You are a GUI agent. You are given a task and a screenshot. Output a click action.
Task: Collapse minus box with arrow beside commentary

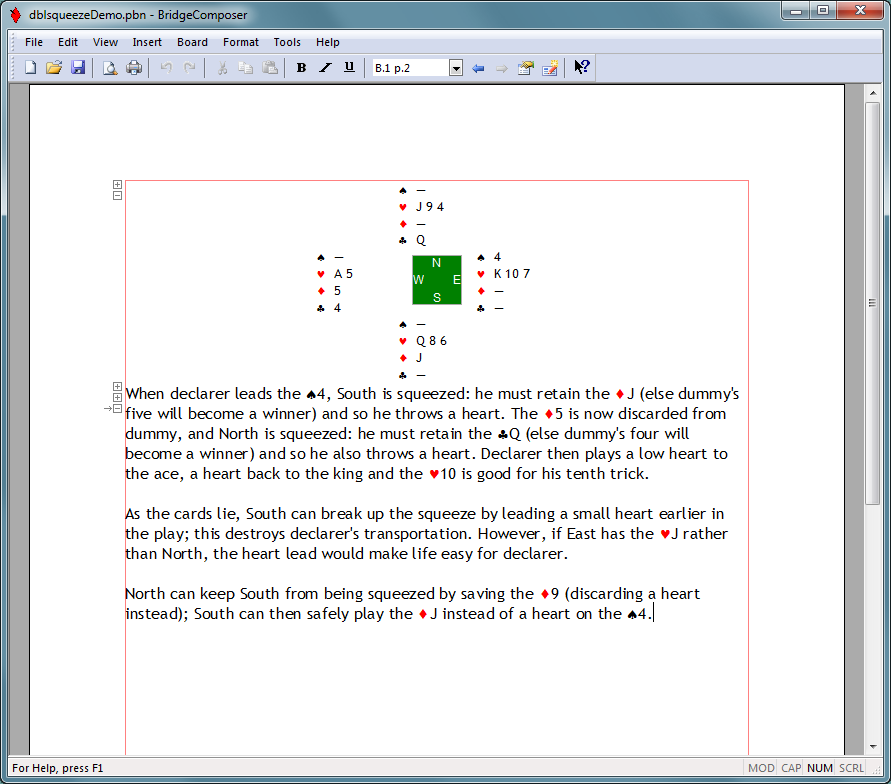117,408
